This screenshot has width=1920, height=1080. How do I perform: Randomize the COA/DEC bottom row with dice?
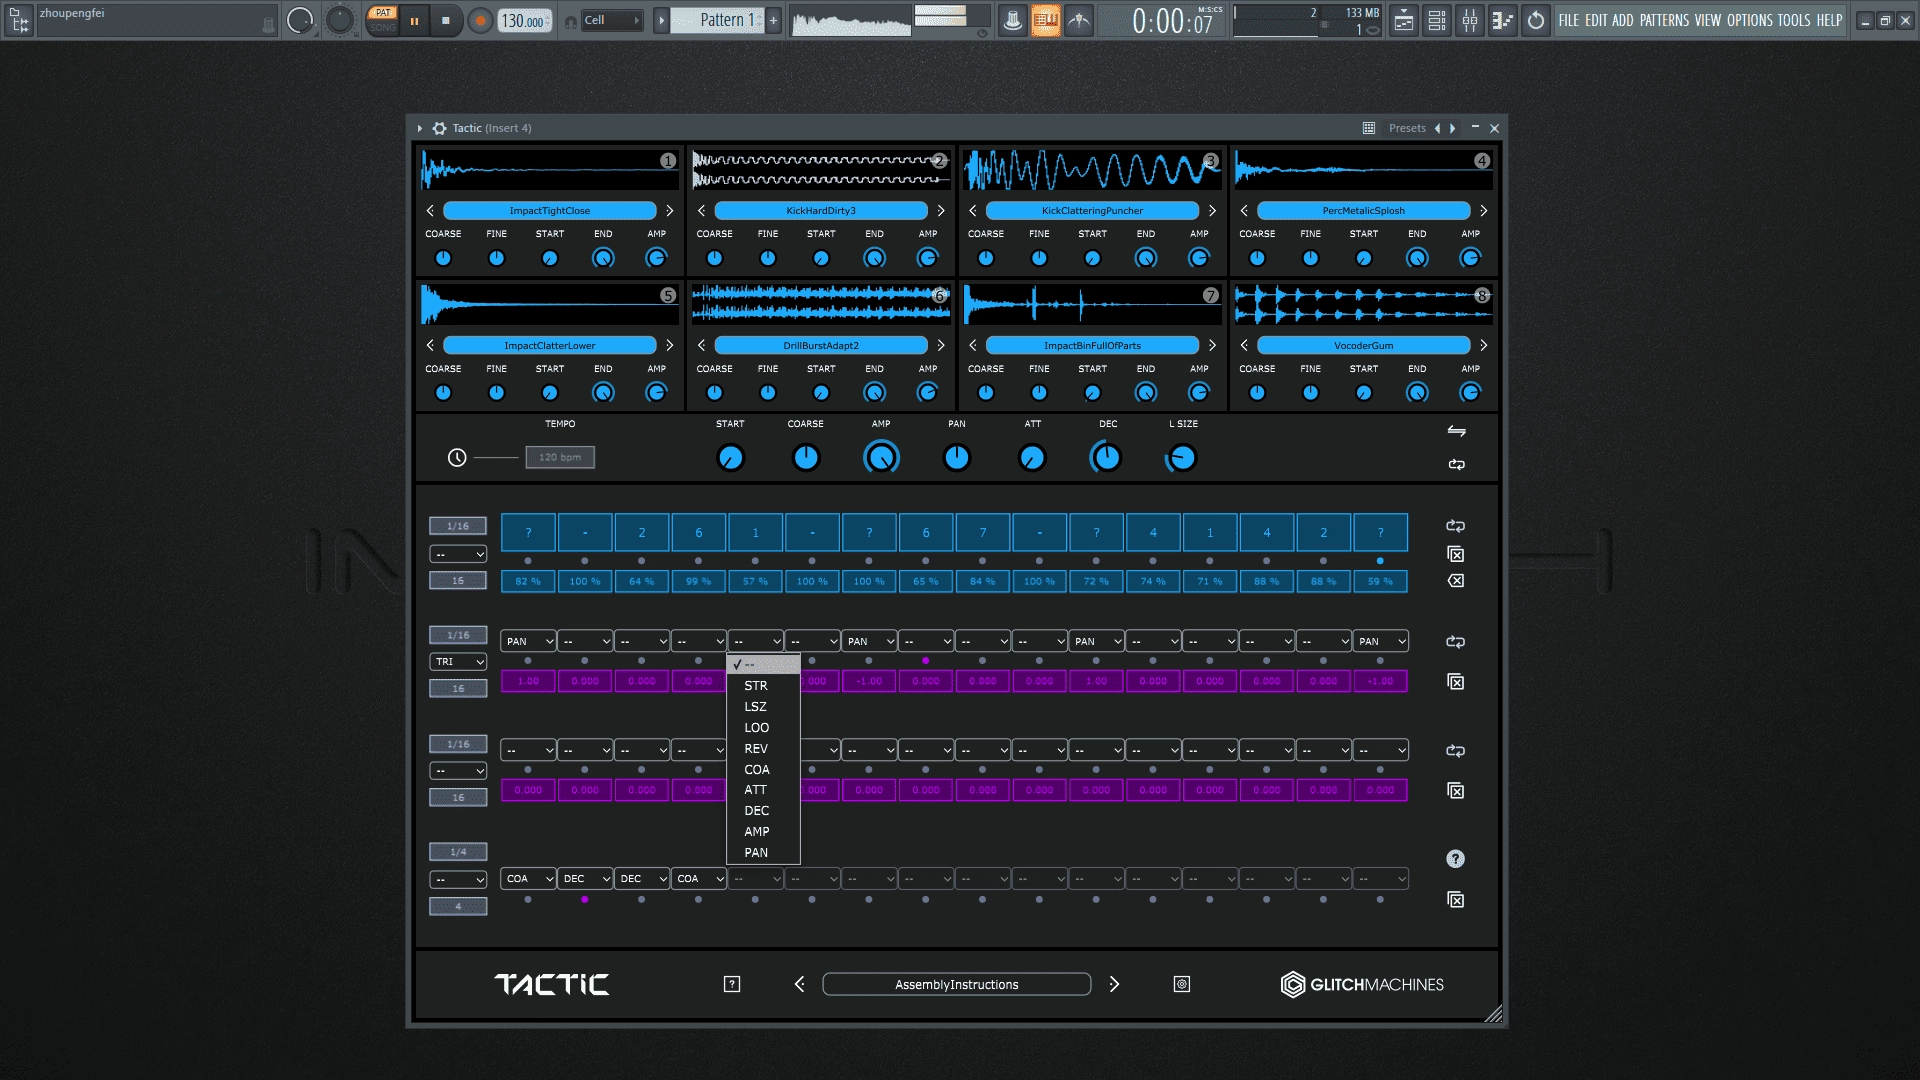coord(1455,900)
